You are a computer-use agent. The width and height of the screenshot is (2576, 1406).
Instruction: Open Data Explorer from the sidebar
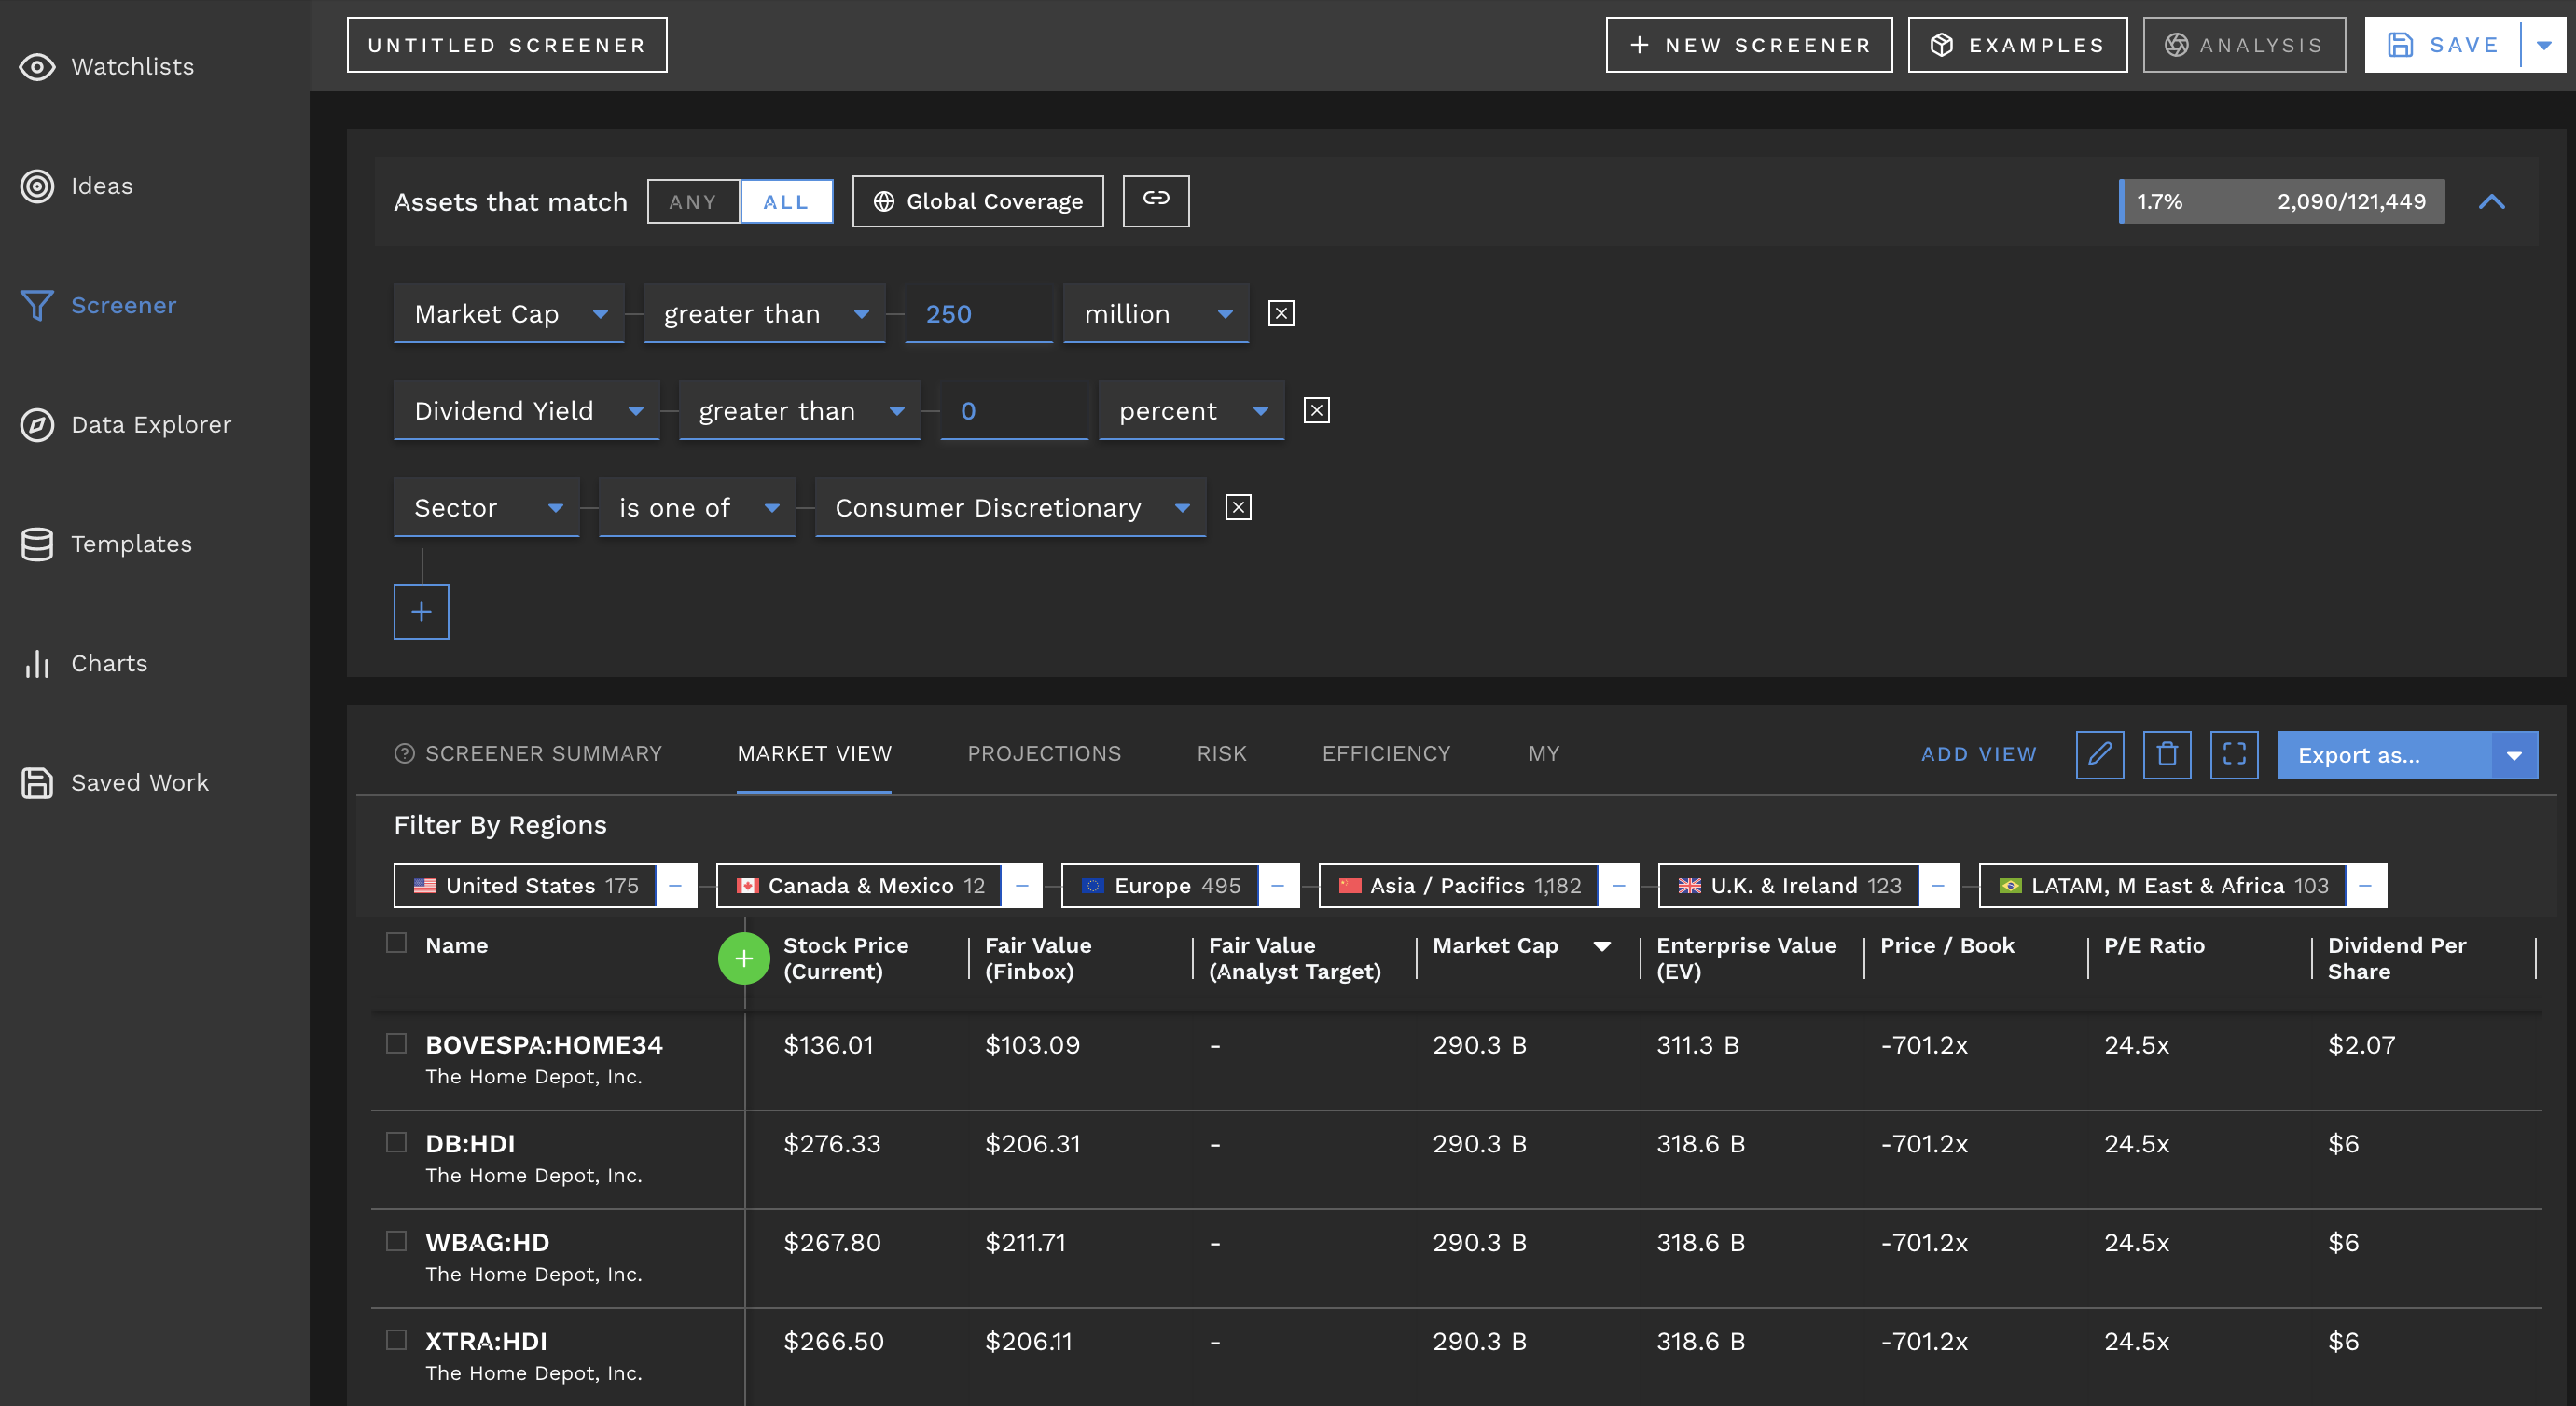pyautogui.click(x=150, y=425)
